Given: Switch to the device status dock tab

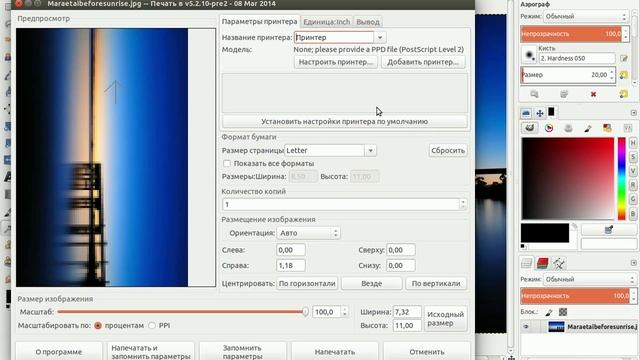Looking at the screenshot, I should click(x=526, y=113).
